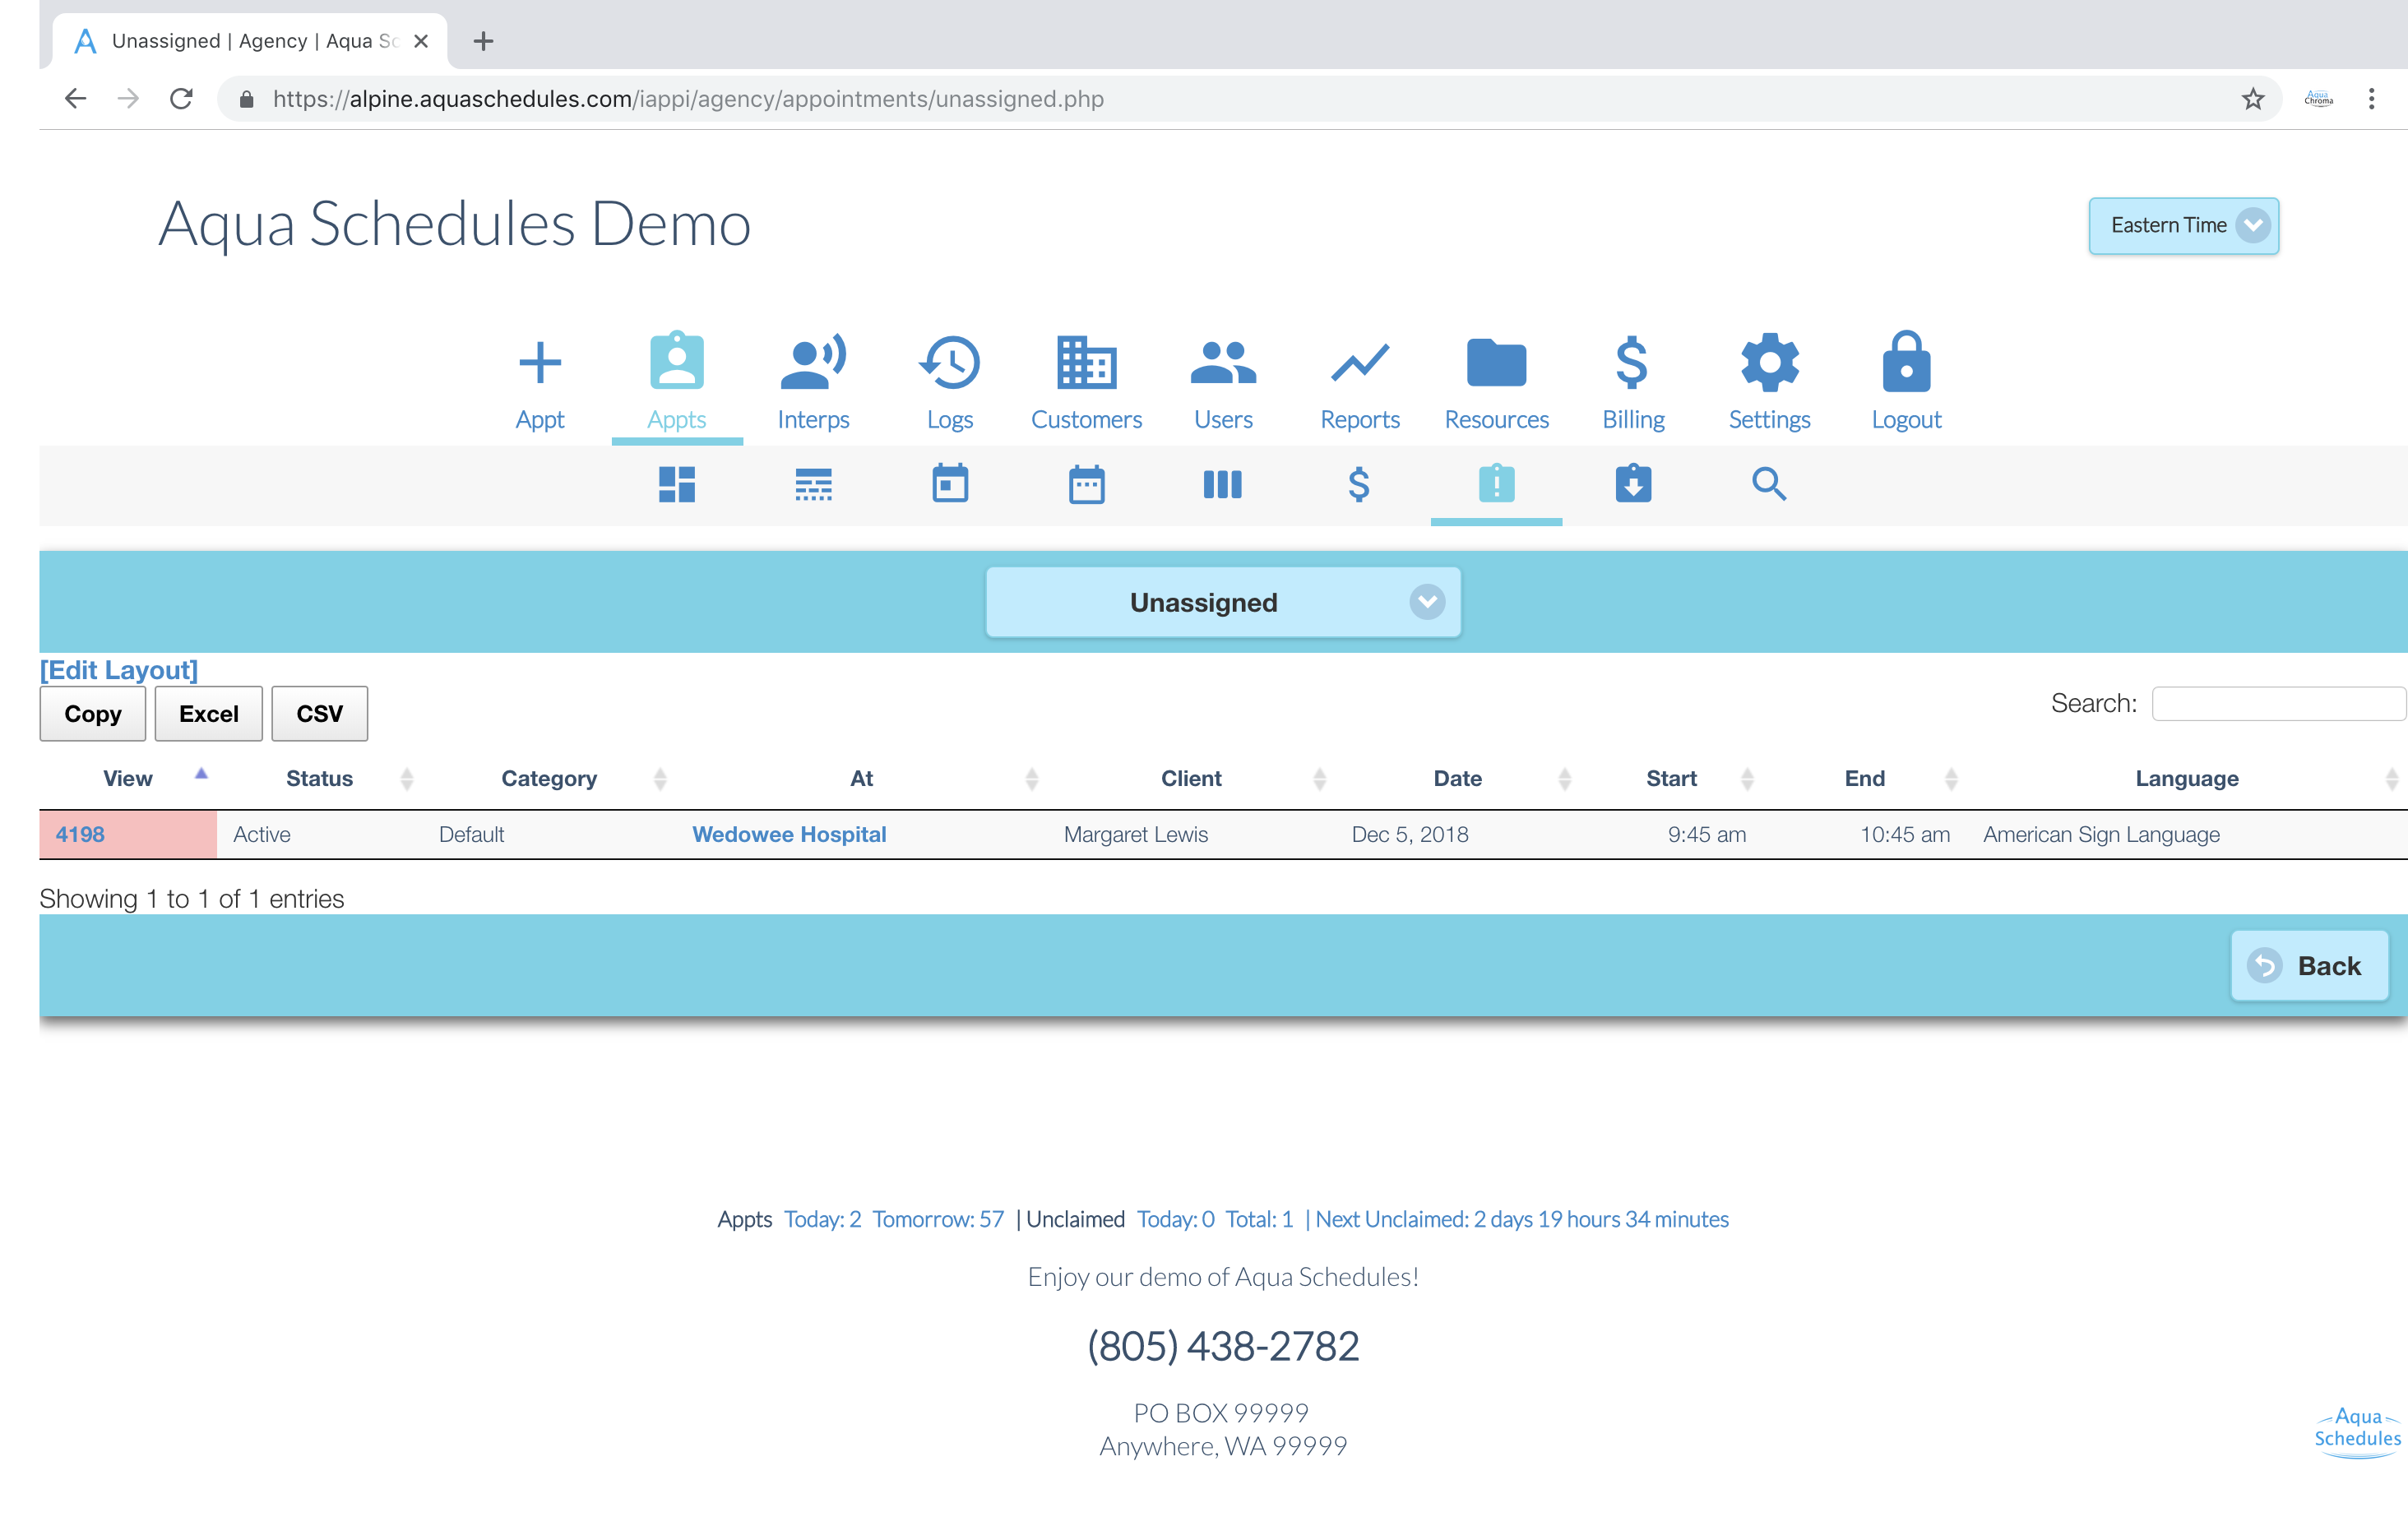The width and height of the screenshot is (2408, 1526).
Task: Close the Unassigned browser tab
Action: (x=421, y=41)
